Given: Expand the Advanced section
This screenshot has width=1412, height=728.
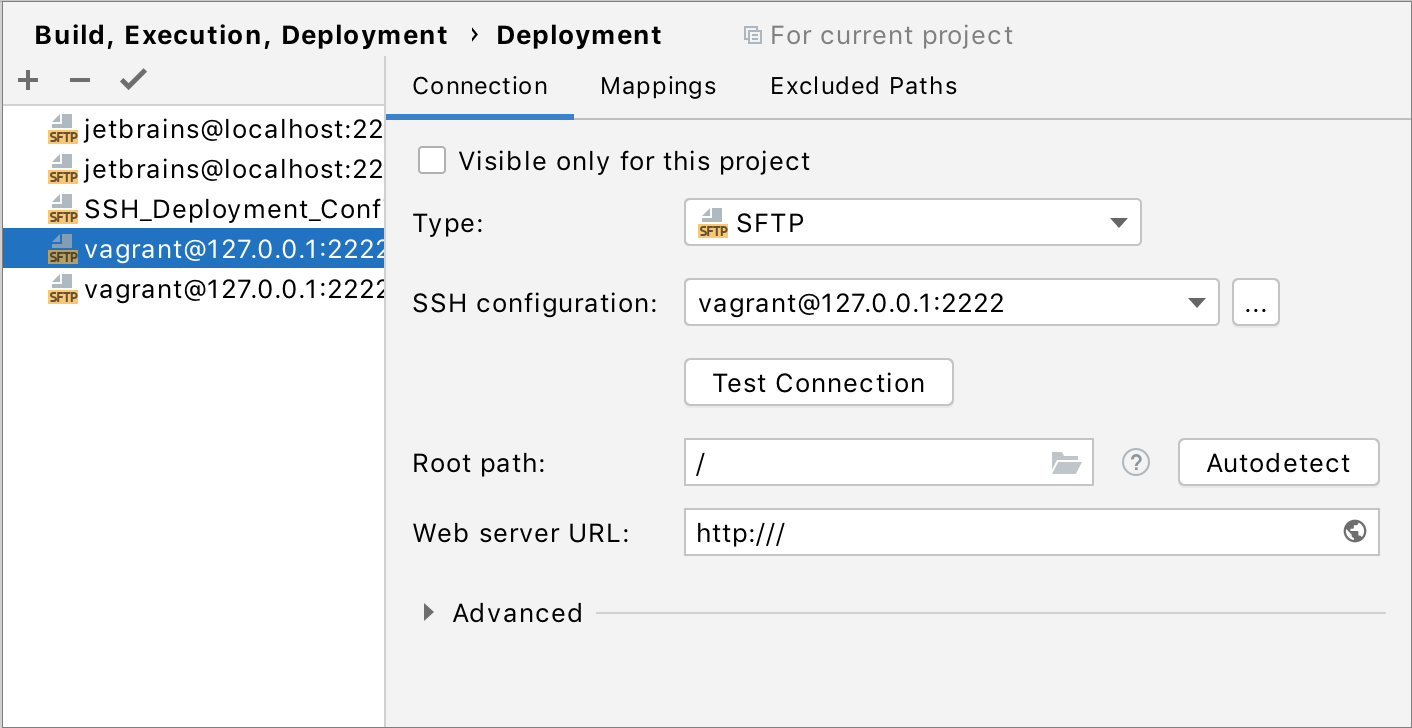Looking at the screenshot, I should click(429, 612).
